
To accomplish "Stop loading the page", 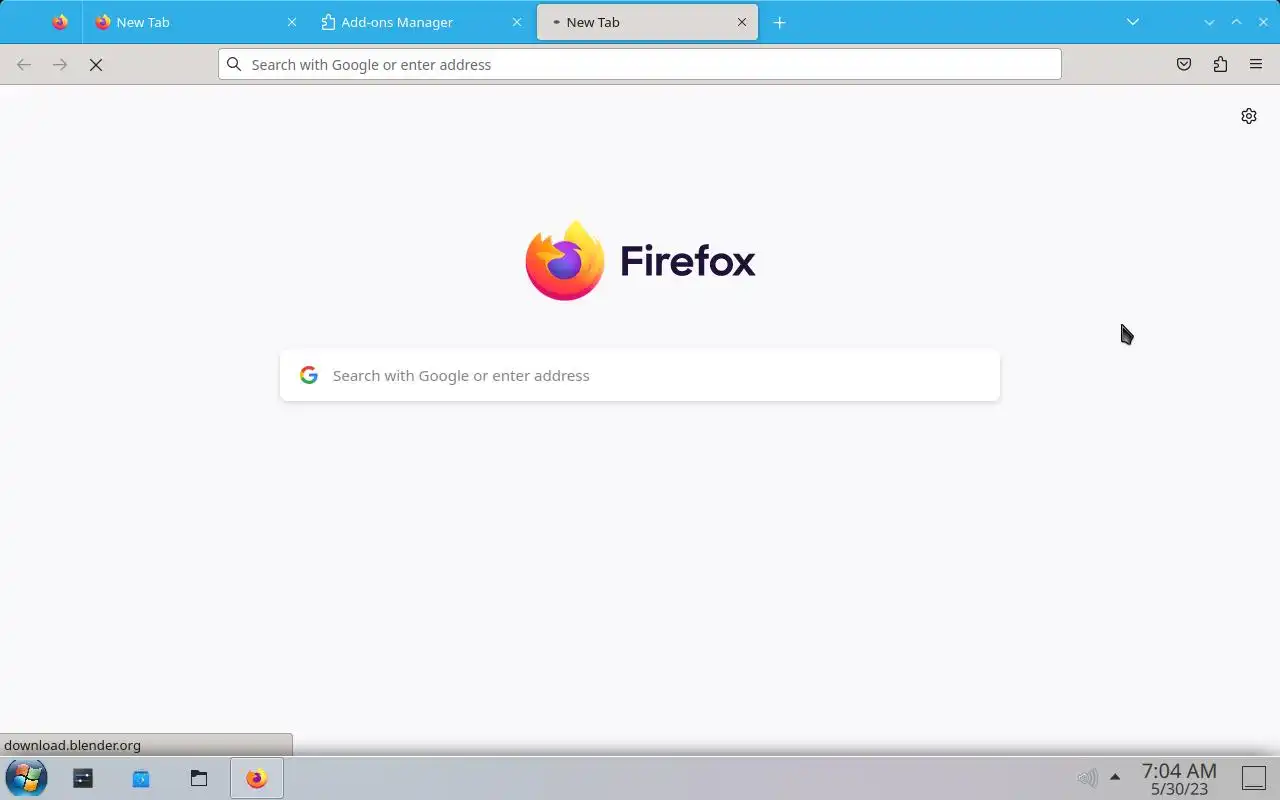I will tap(96, 64).
